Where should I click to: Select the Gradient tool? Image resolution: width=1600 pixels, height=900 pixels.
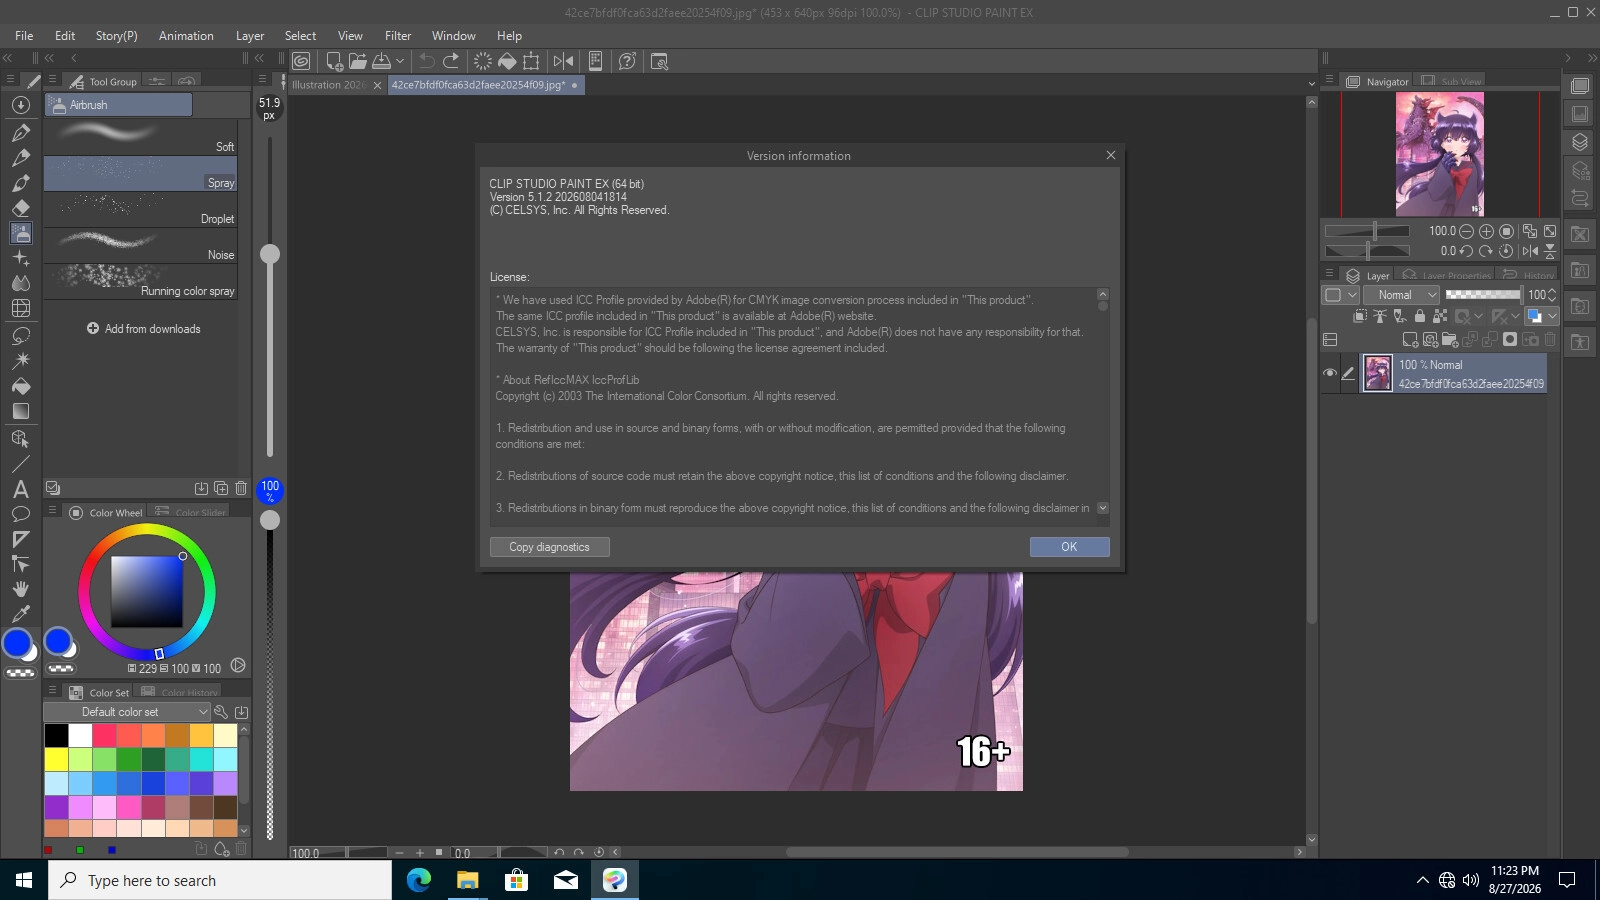(x=20, y=411)
